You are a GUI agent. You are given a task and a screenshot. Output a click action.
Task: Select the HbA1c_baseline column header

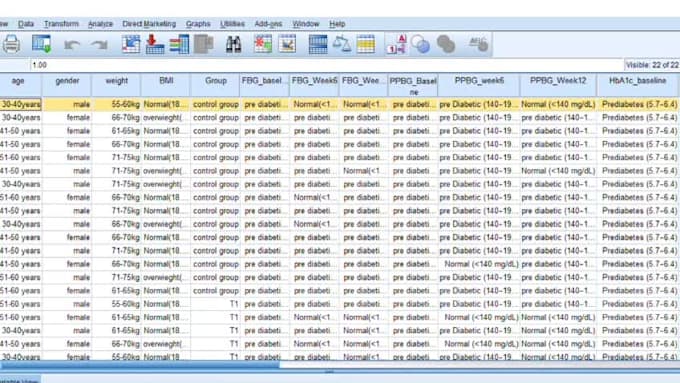pos(638,85)
